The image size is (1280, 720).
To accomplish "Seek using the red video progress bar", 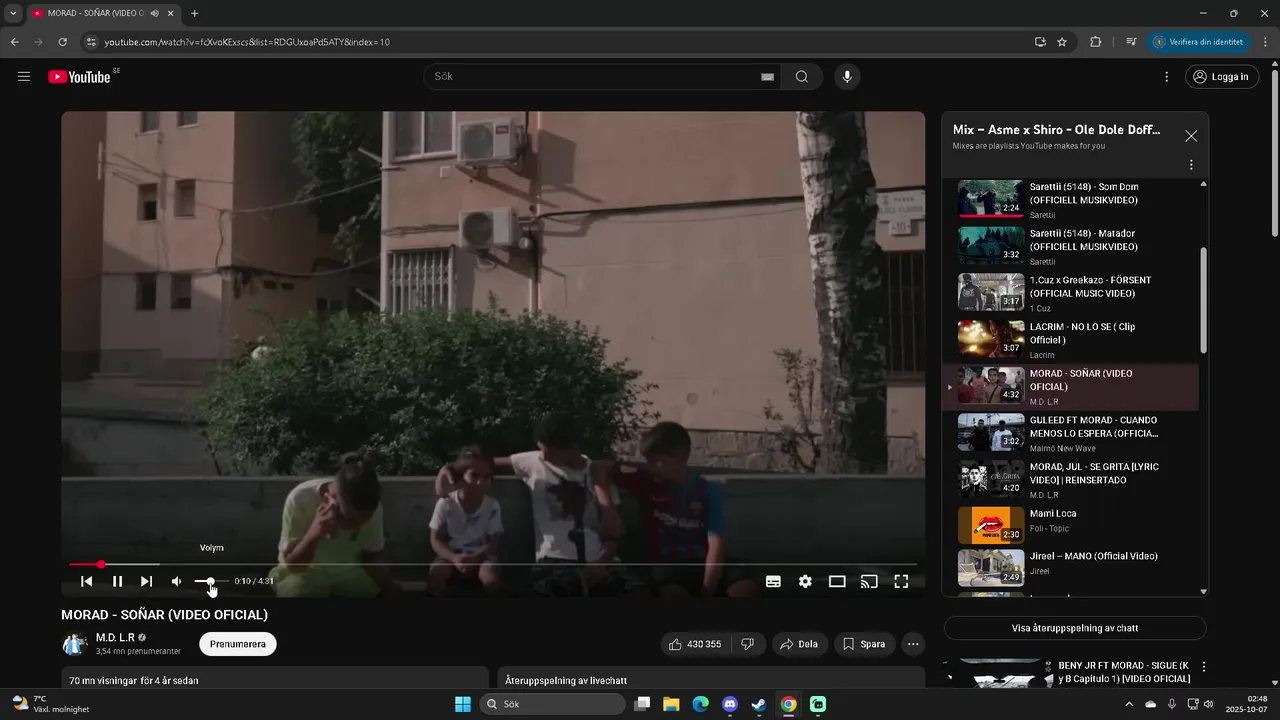I will click(492, 565).
